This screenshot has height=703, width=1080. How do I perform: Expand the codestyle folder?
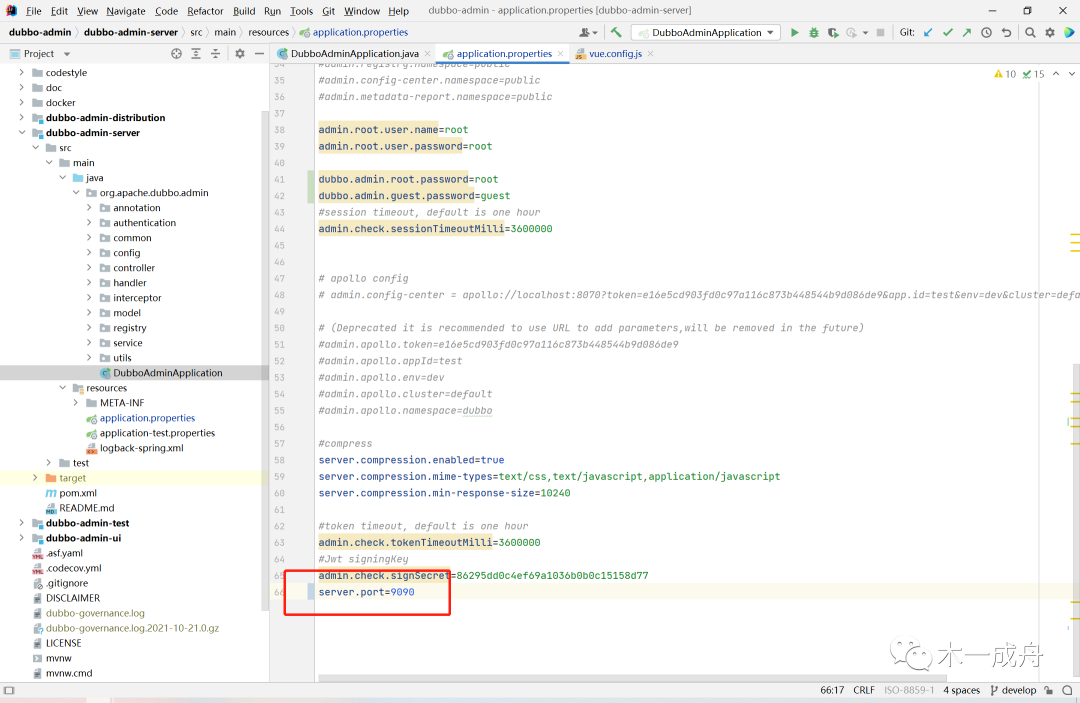pyautogui.click(x=22, y=72)
